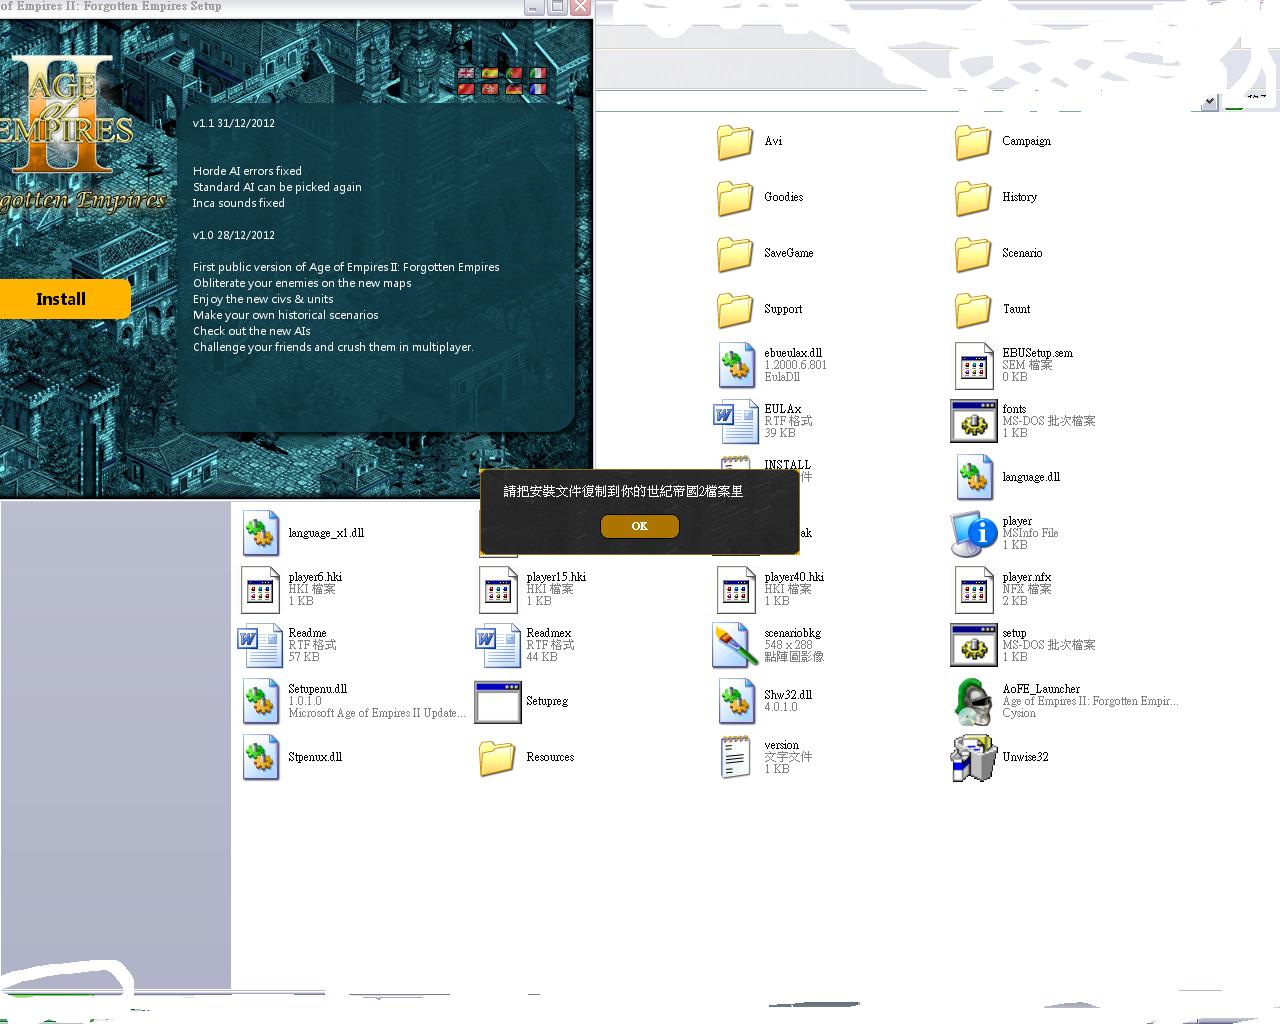Select the scenariobkg bitmap file
1280x1024 pixels.
[x=735, y=645]
